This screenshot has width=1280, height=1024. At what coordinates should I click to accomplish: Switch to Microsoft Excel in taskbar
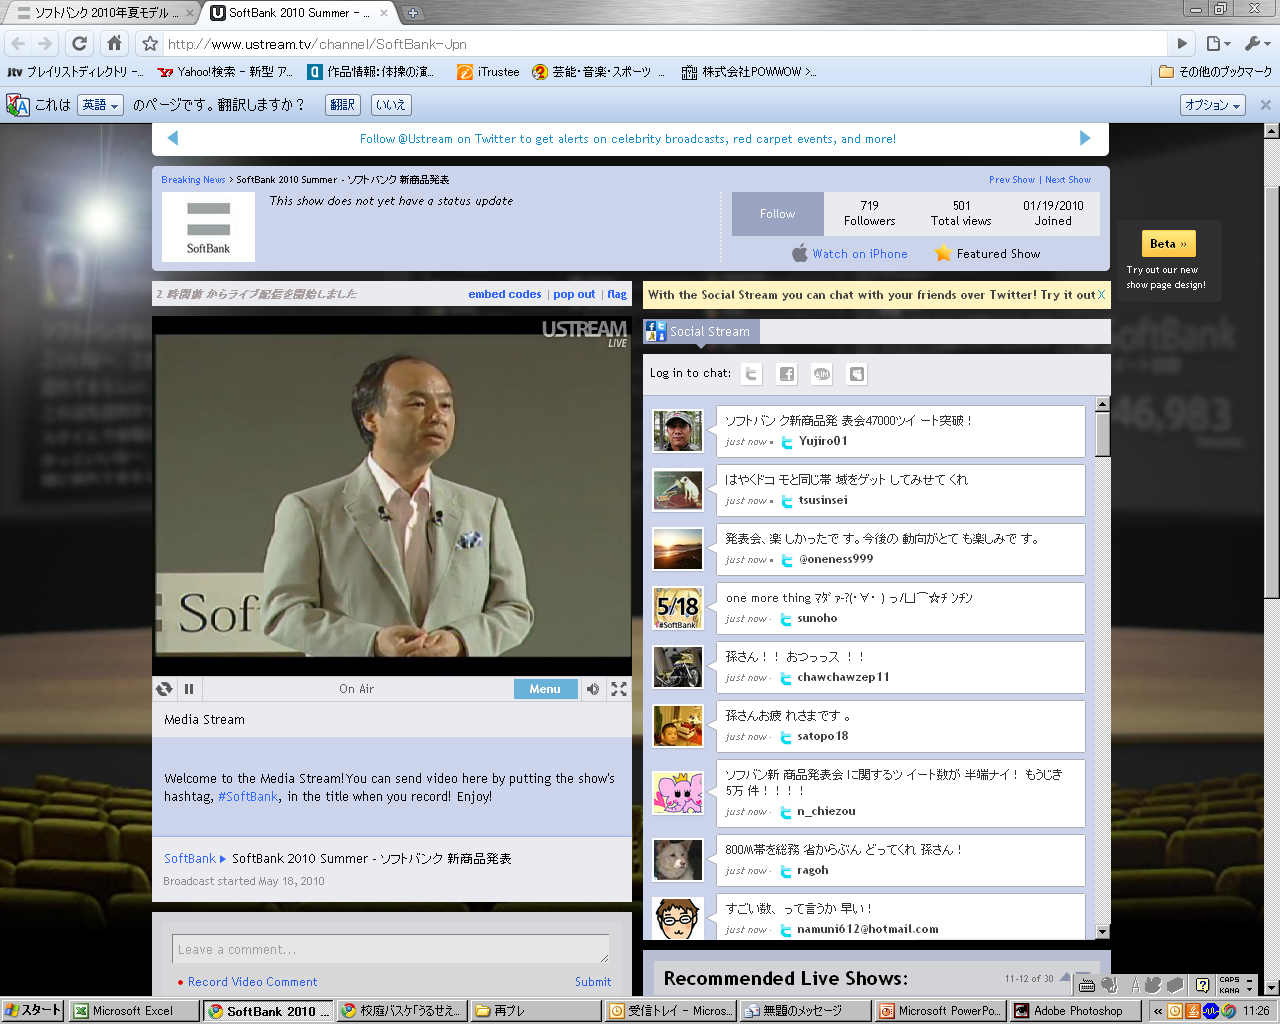click(x=133, y=1011)
